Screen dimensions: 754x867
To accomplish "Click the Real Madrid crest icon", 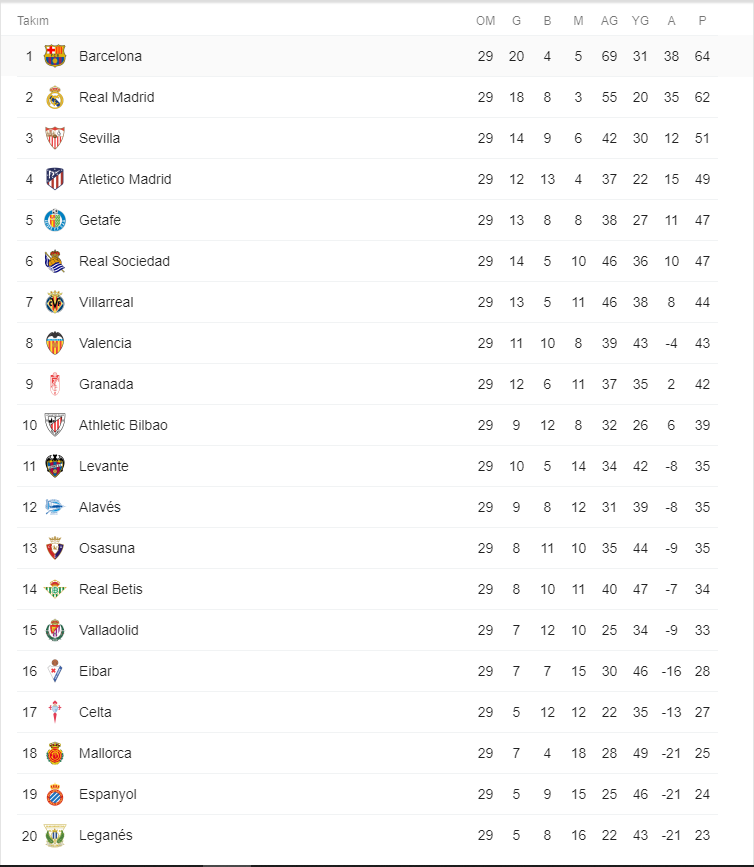I will point(55,97).
